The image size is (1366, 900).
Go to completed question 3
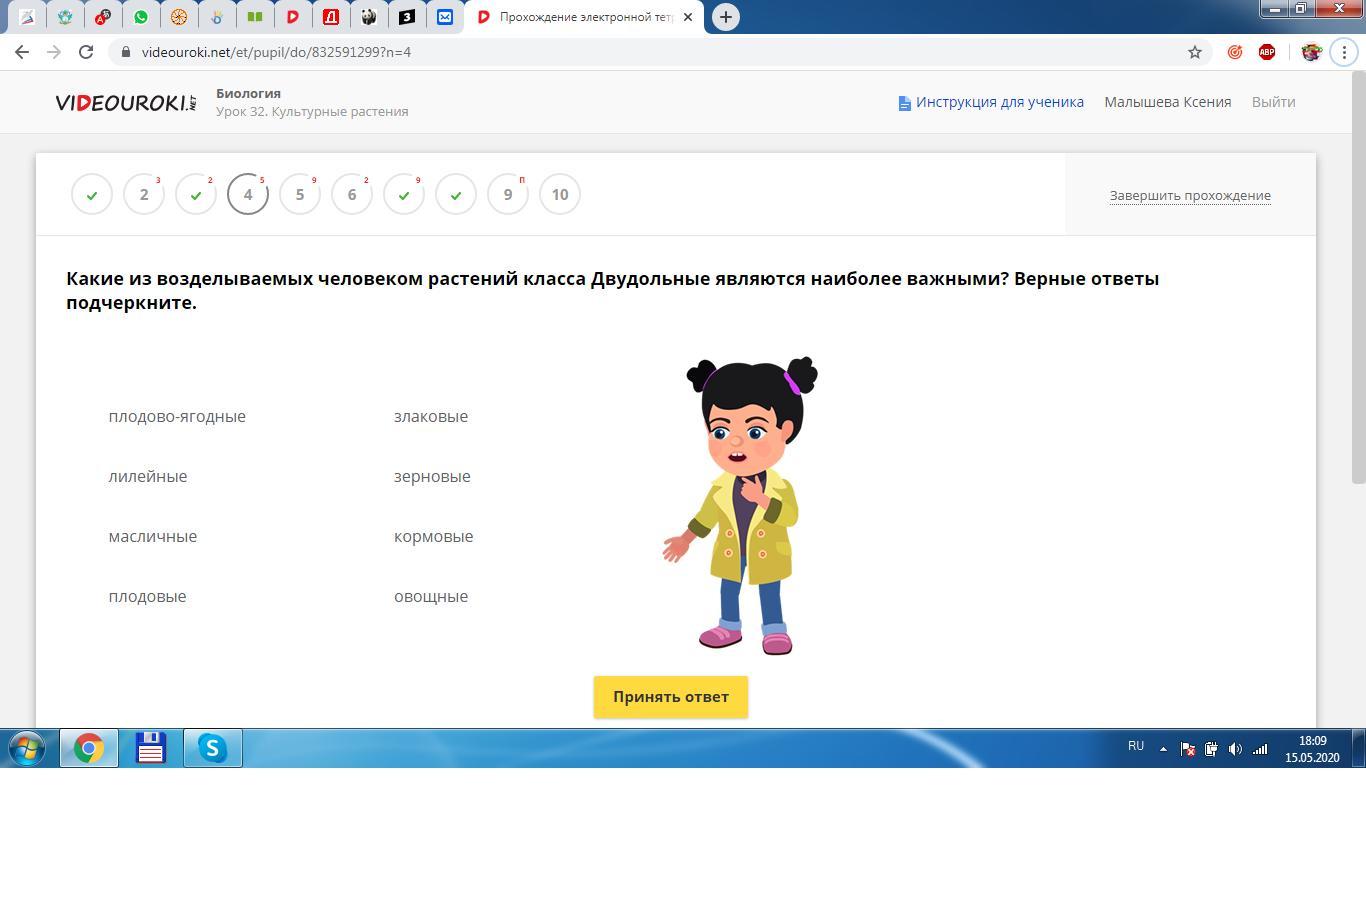click(196, 194)
